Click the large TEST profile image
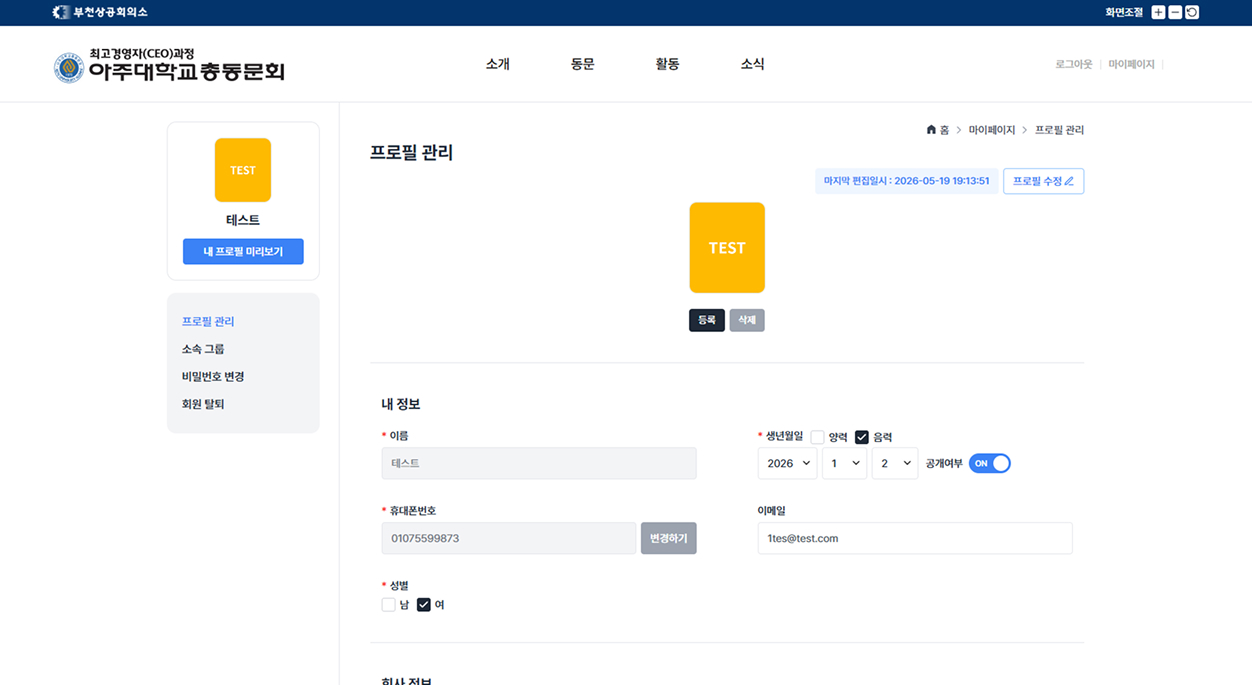 click(x=727, y=248)
